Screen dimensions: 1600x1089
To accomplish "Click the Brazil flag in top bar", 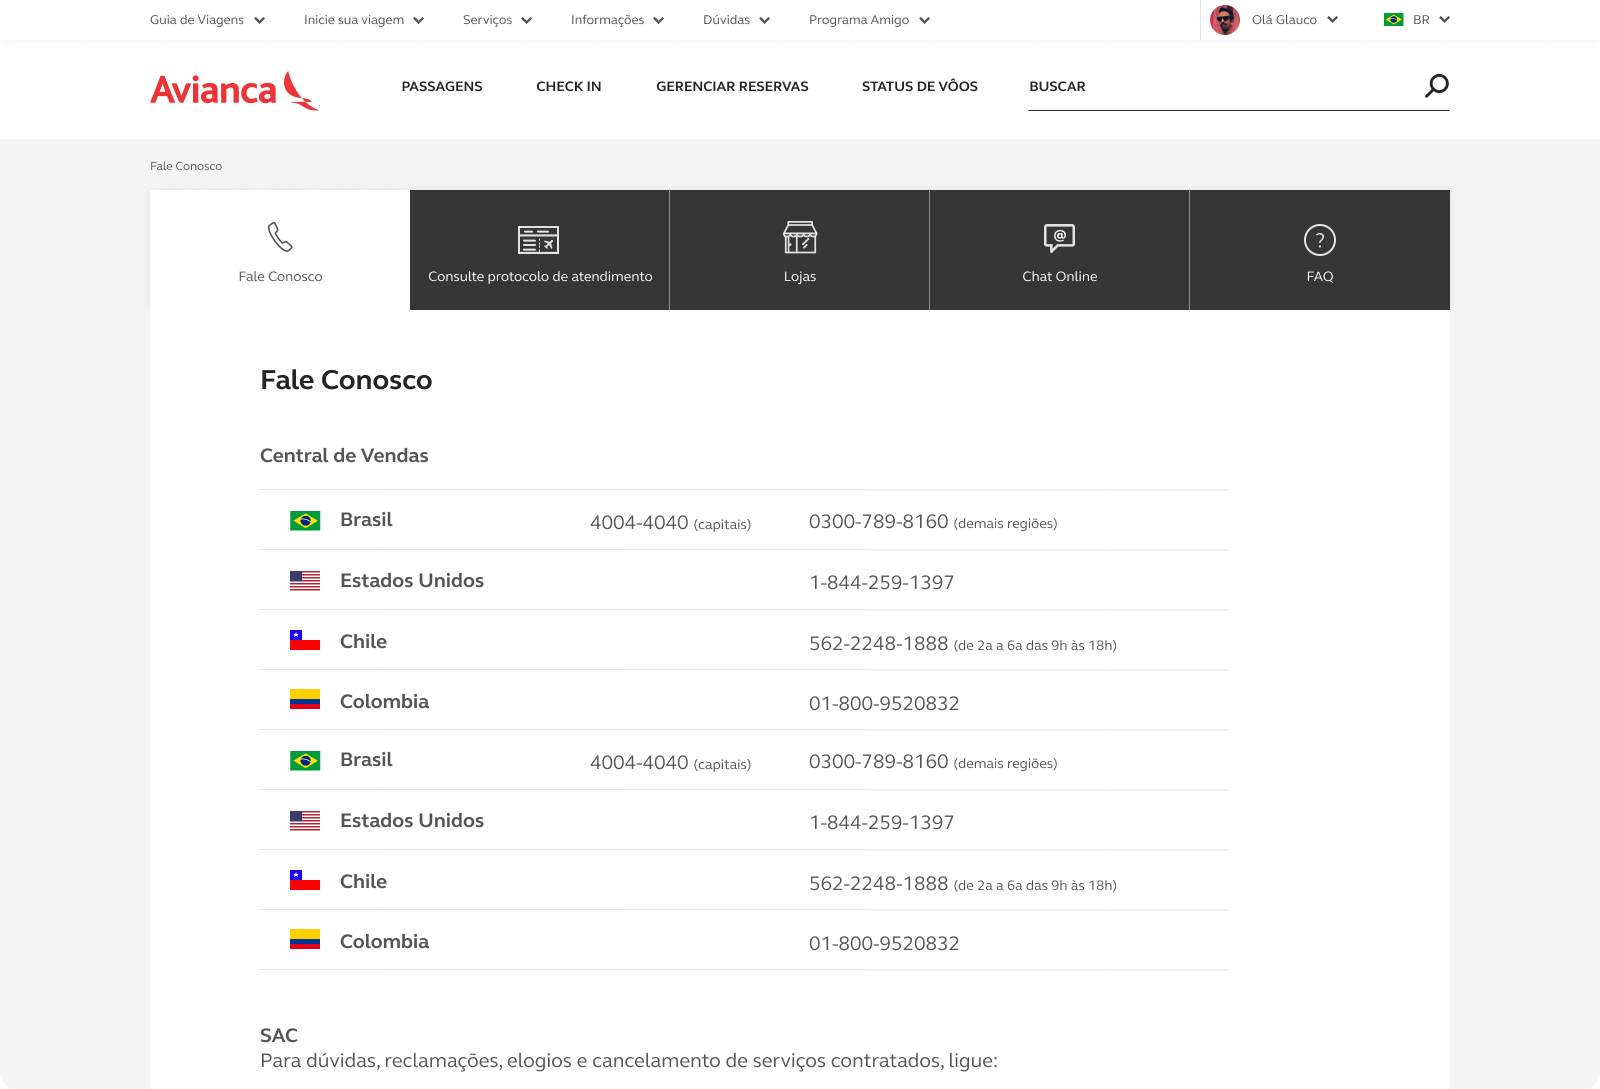I will [x=1393, y=20].
